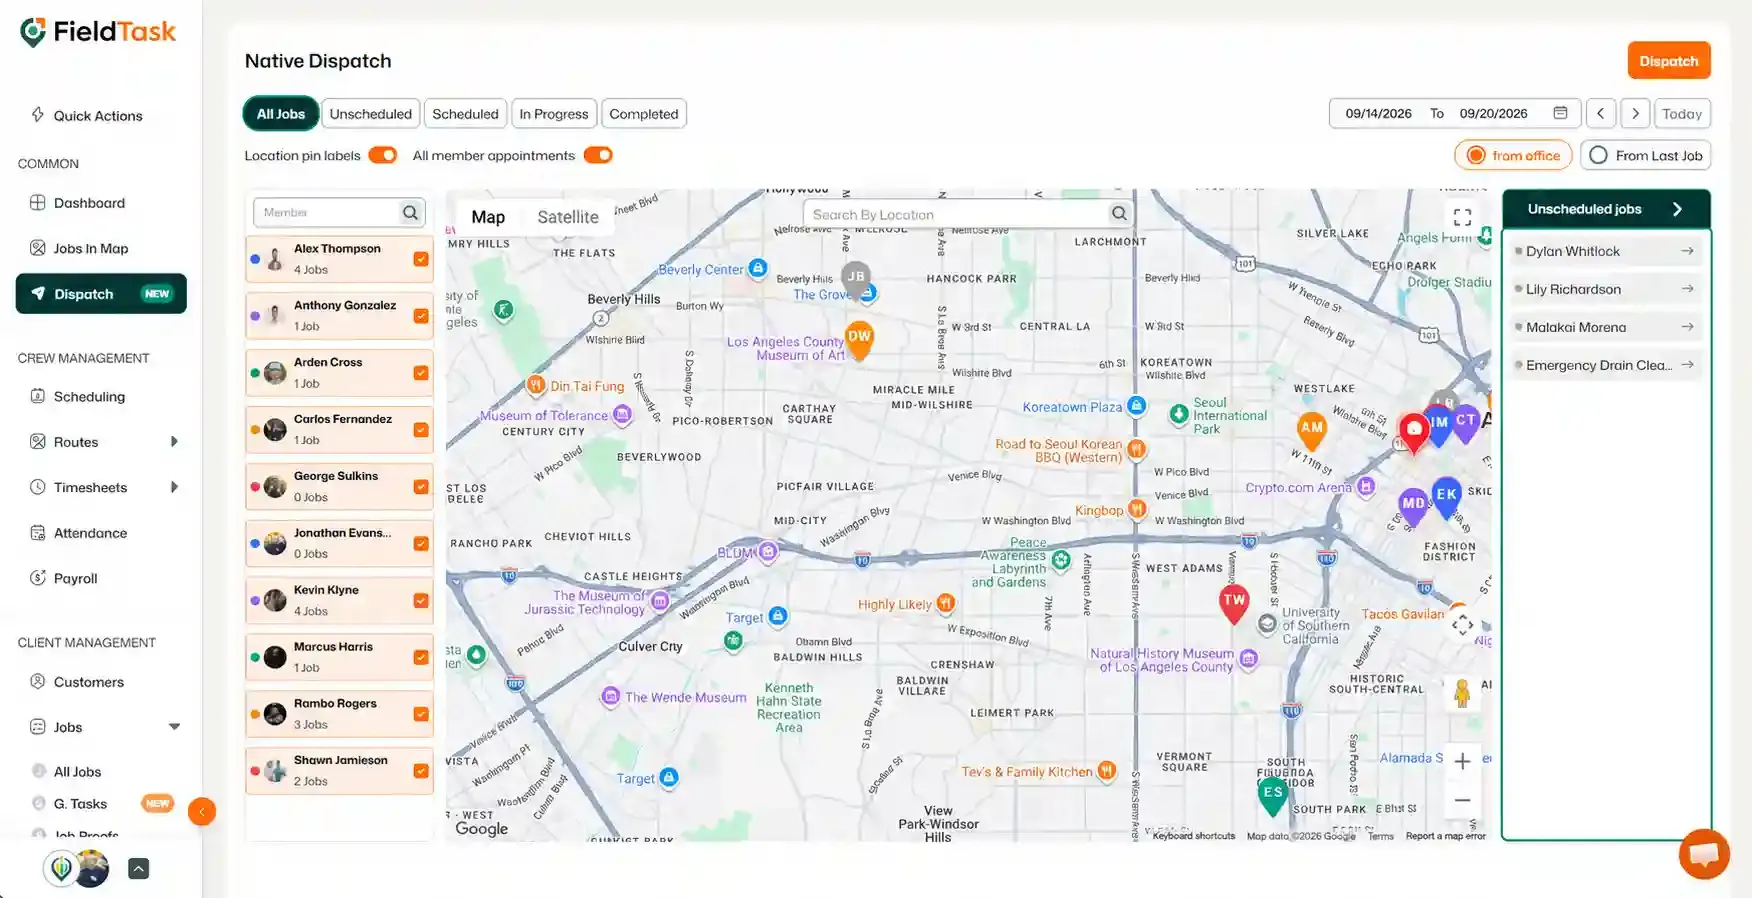Uncheck Kevin Klyne's checkbox
Image resolution: width=1752 pixels, height=898 pixels.
421,601
